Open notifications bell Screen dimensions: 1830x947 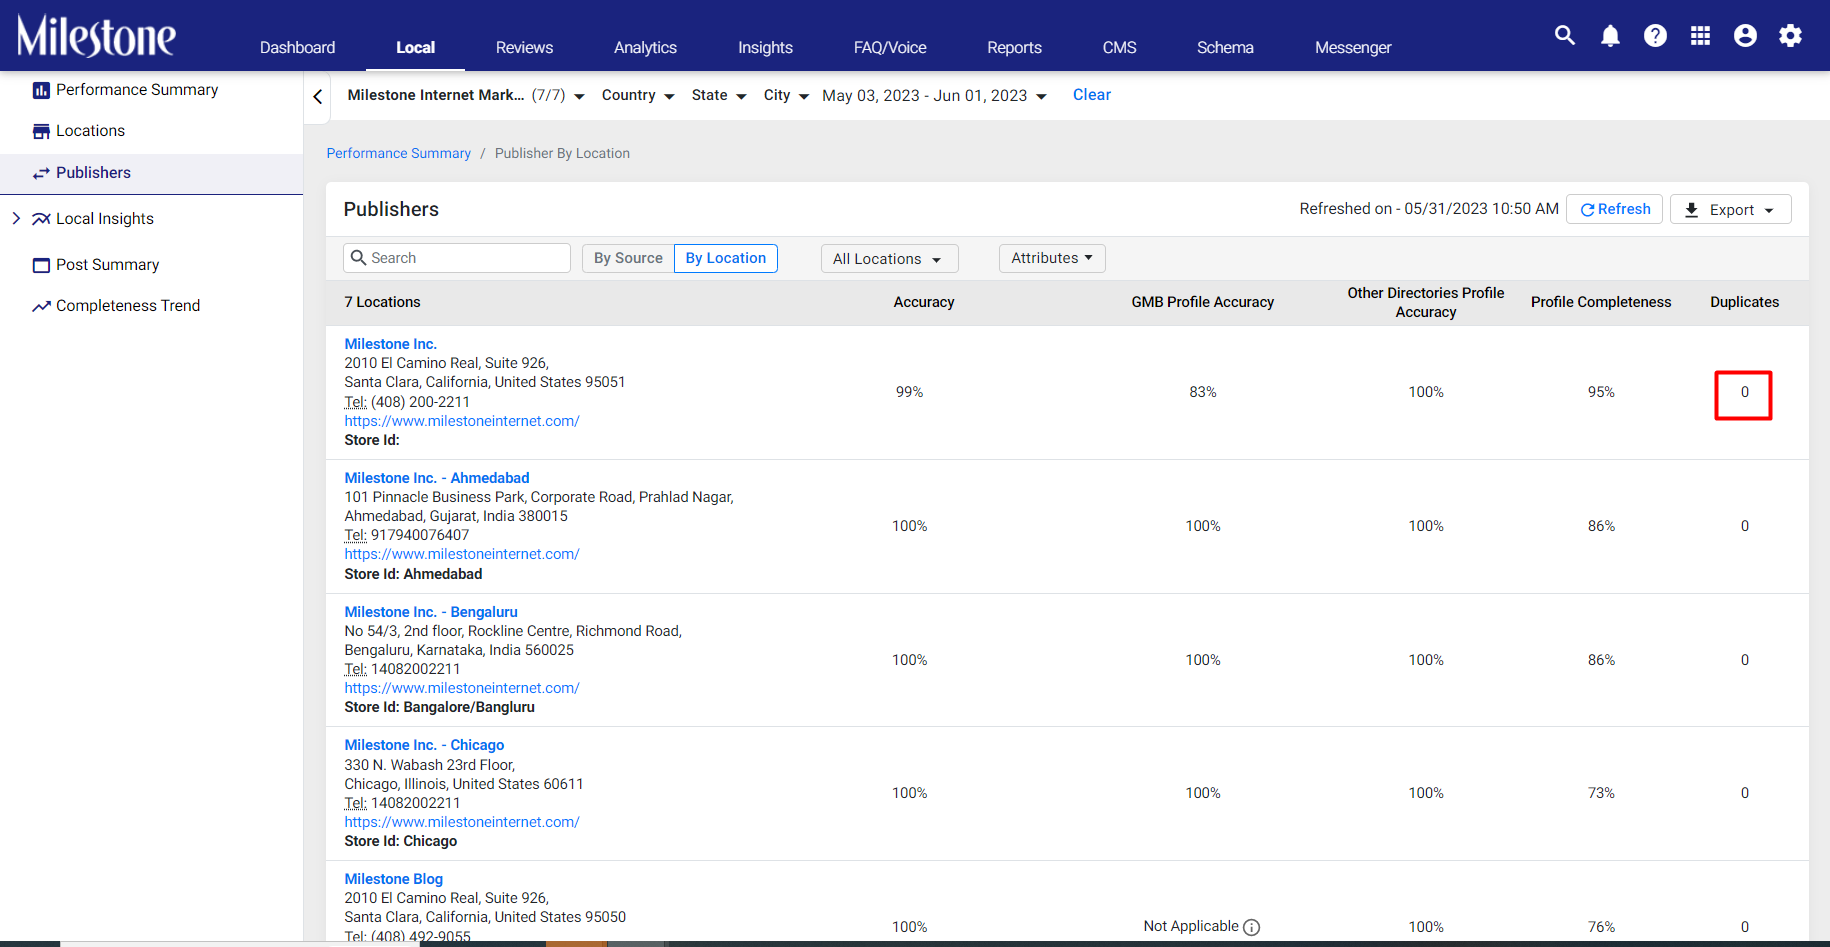1610,36
